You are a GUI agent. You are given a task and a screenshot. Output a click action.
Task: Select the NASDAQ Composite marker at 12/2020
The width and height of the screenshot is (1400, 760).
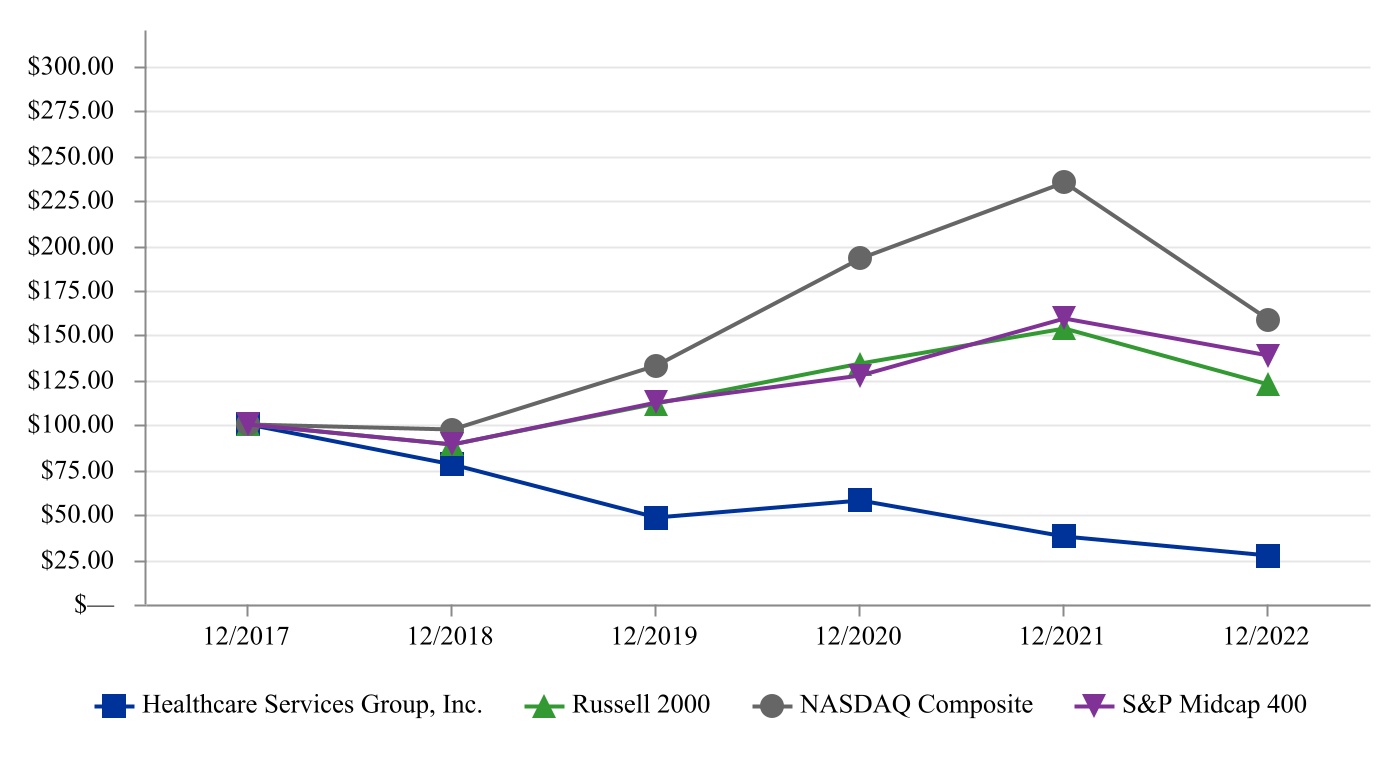coord(860,258)
